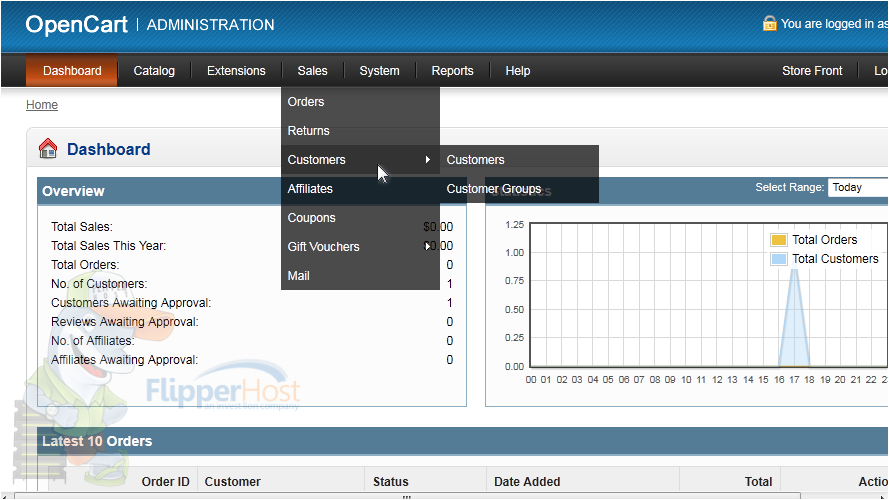889x500 pixels.
Task: Open the Select Range dropdown
Action: pyautogui.click(x=858, y=188)
